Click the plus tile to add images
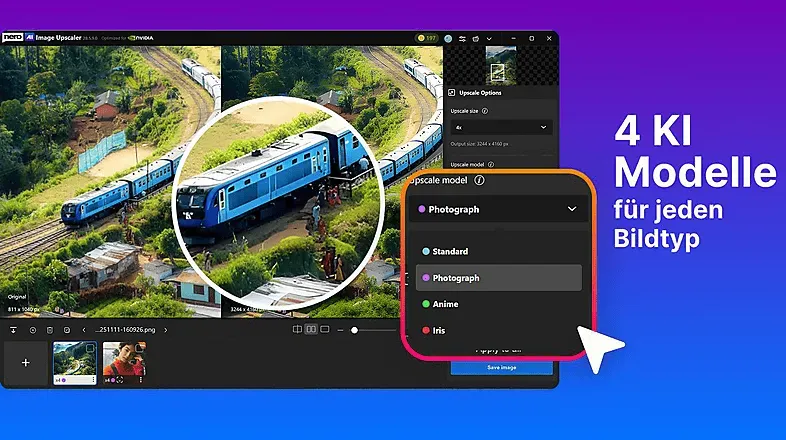 [x=26, y=362]
